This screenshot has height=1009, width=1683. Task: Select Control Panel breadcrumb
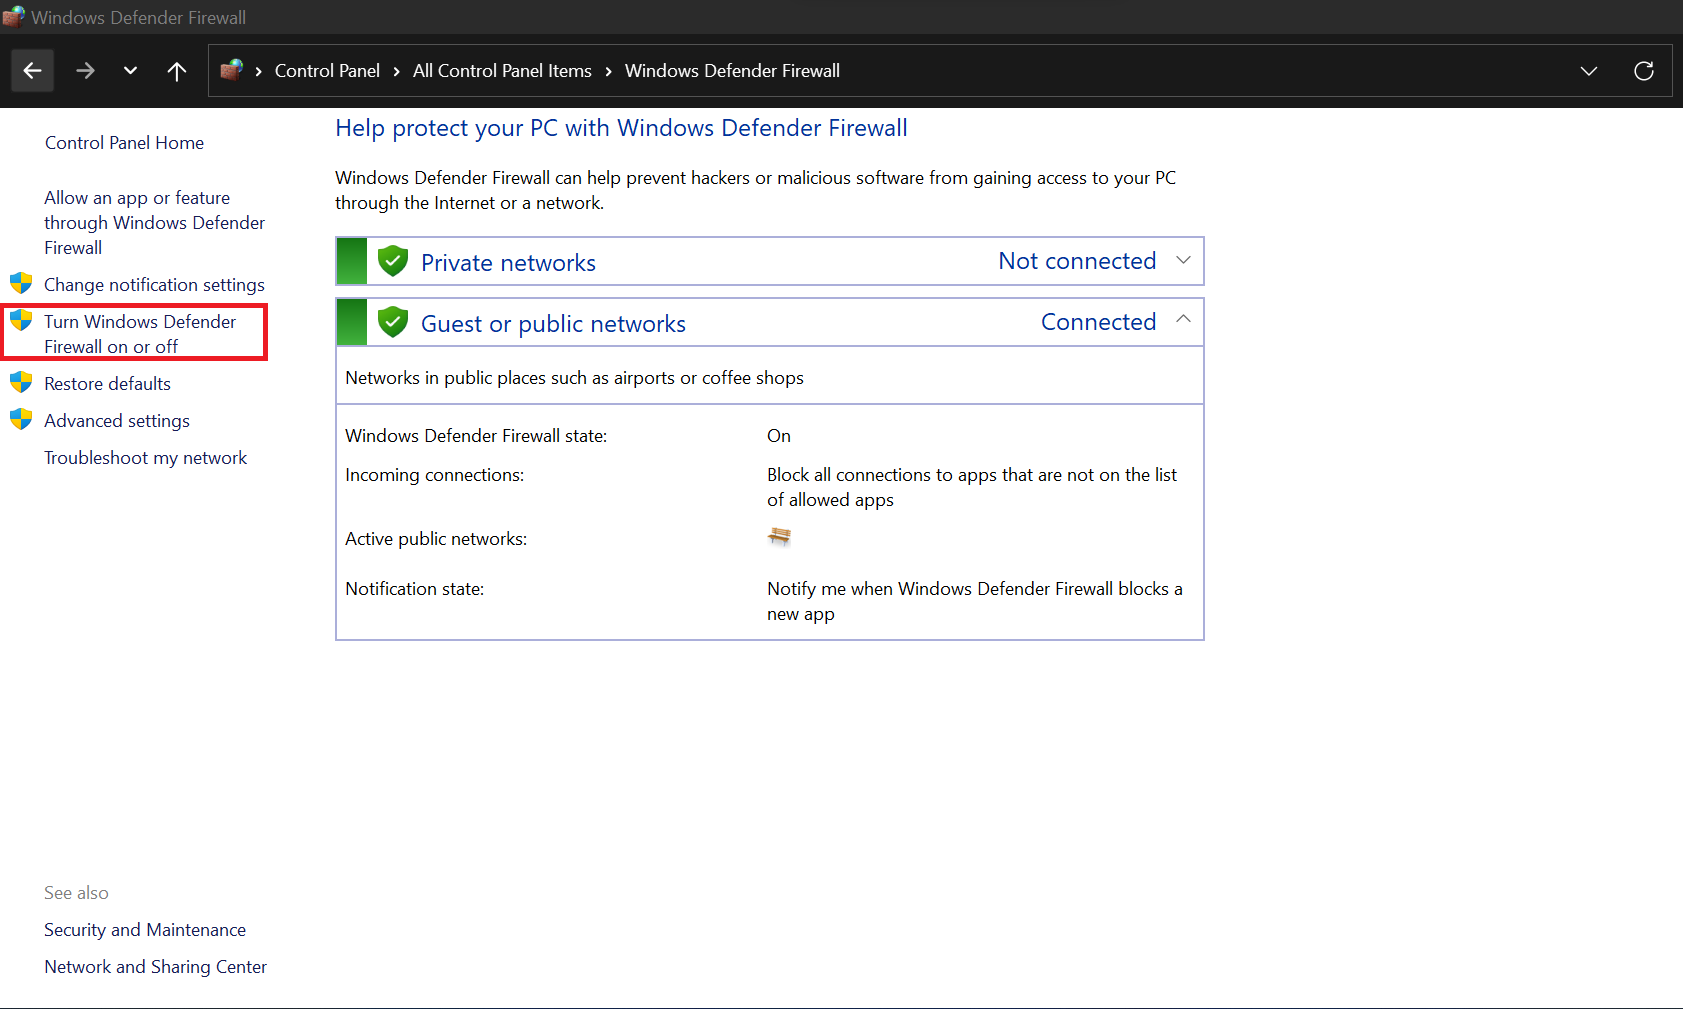pyautogui.click(x=327, y=71)
